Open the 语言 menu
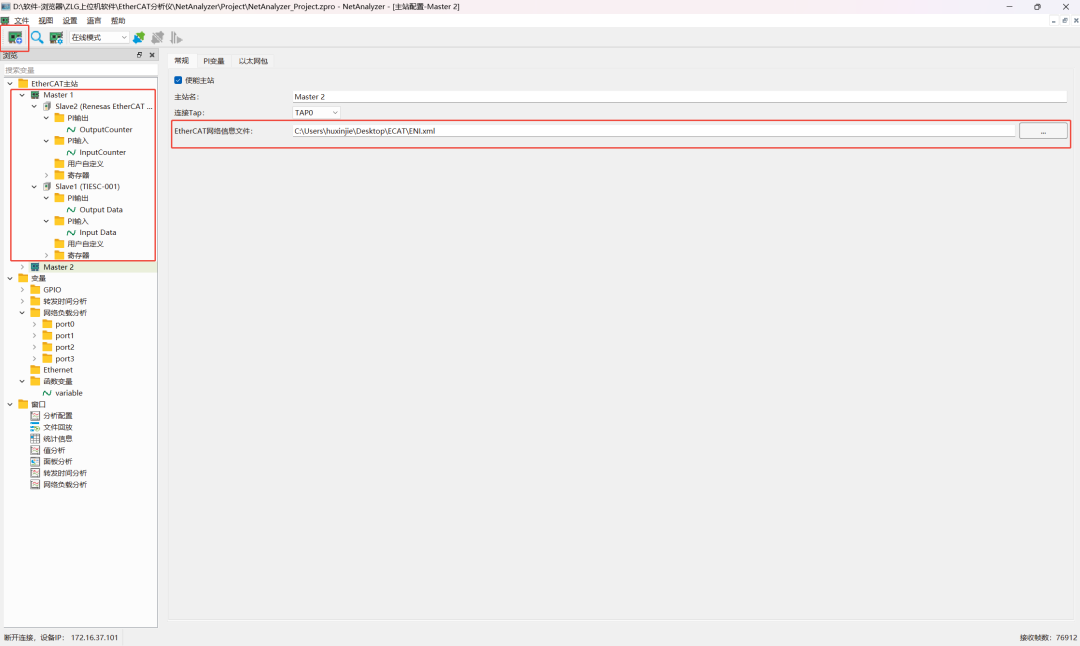This screenshot has height=646, width=1080. click(x=94, y=21)
